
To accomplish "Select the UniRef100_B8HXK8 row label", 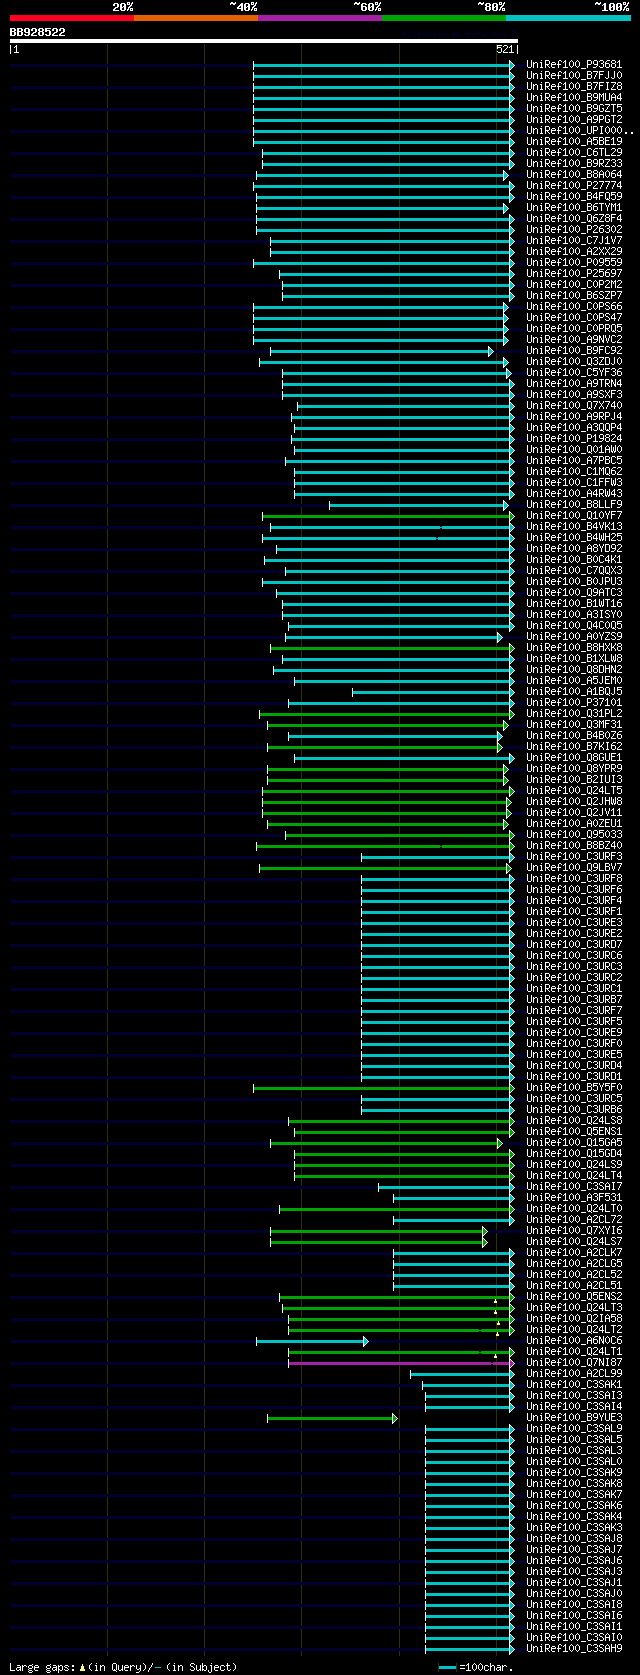I will (x=574, y=648).
